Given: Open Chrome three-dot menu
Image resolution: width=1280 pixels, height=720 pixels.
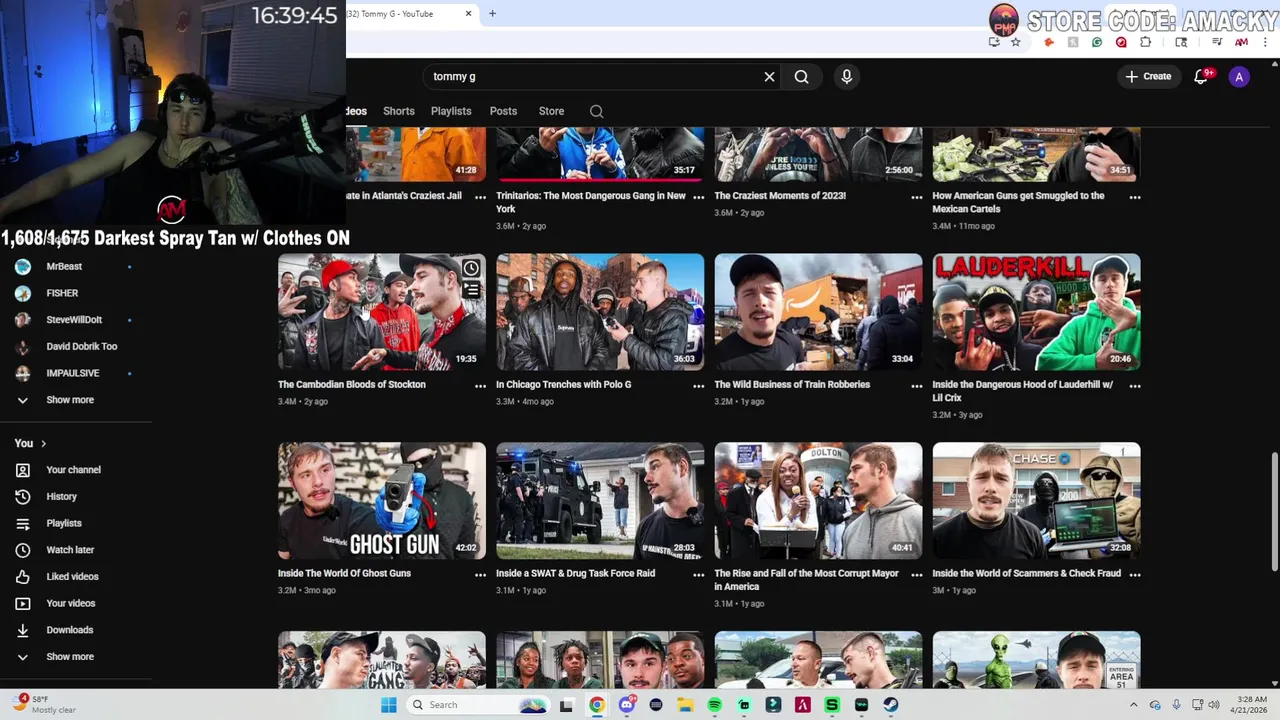Looking at the screenshot, I should click(x=1264, y=42).
